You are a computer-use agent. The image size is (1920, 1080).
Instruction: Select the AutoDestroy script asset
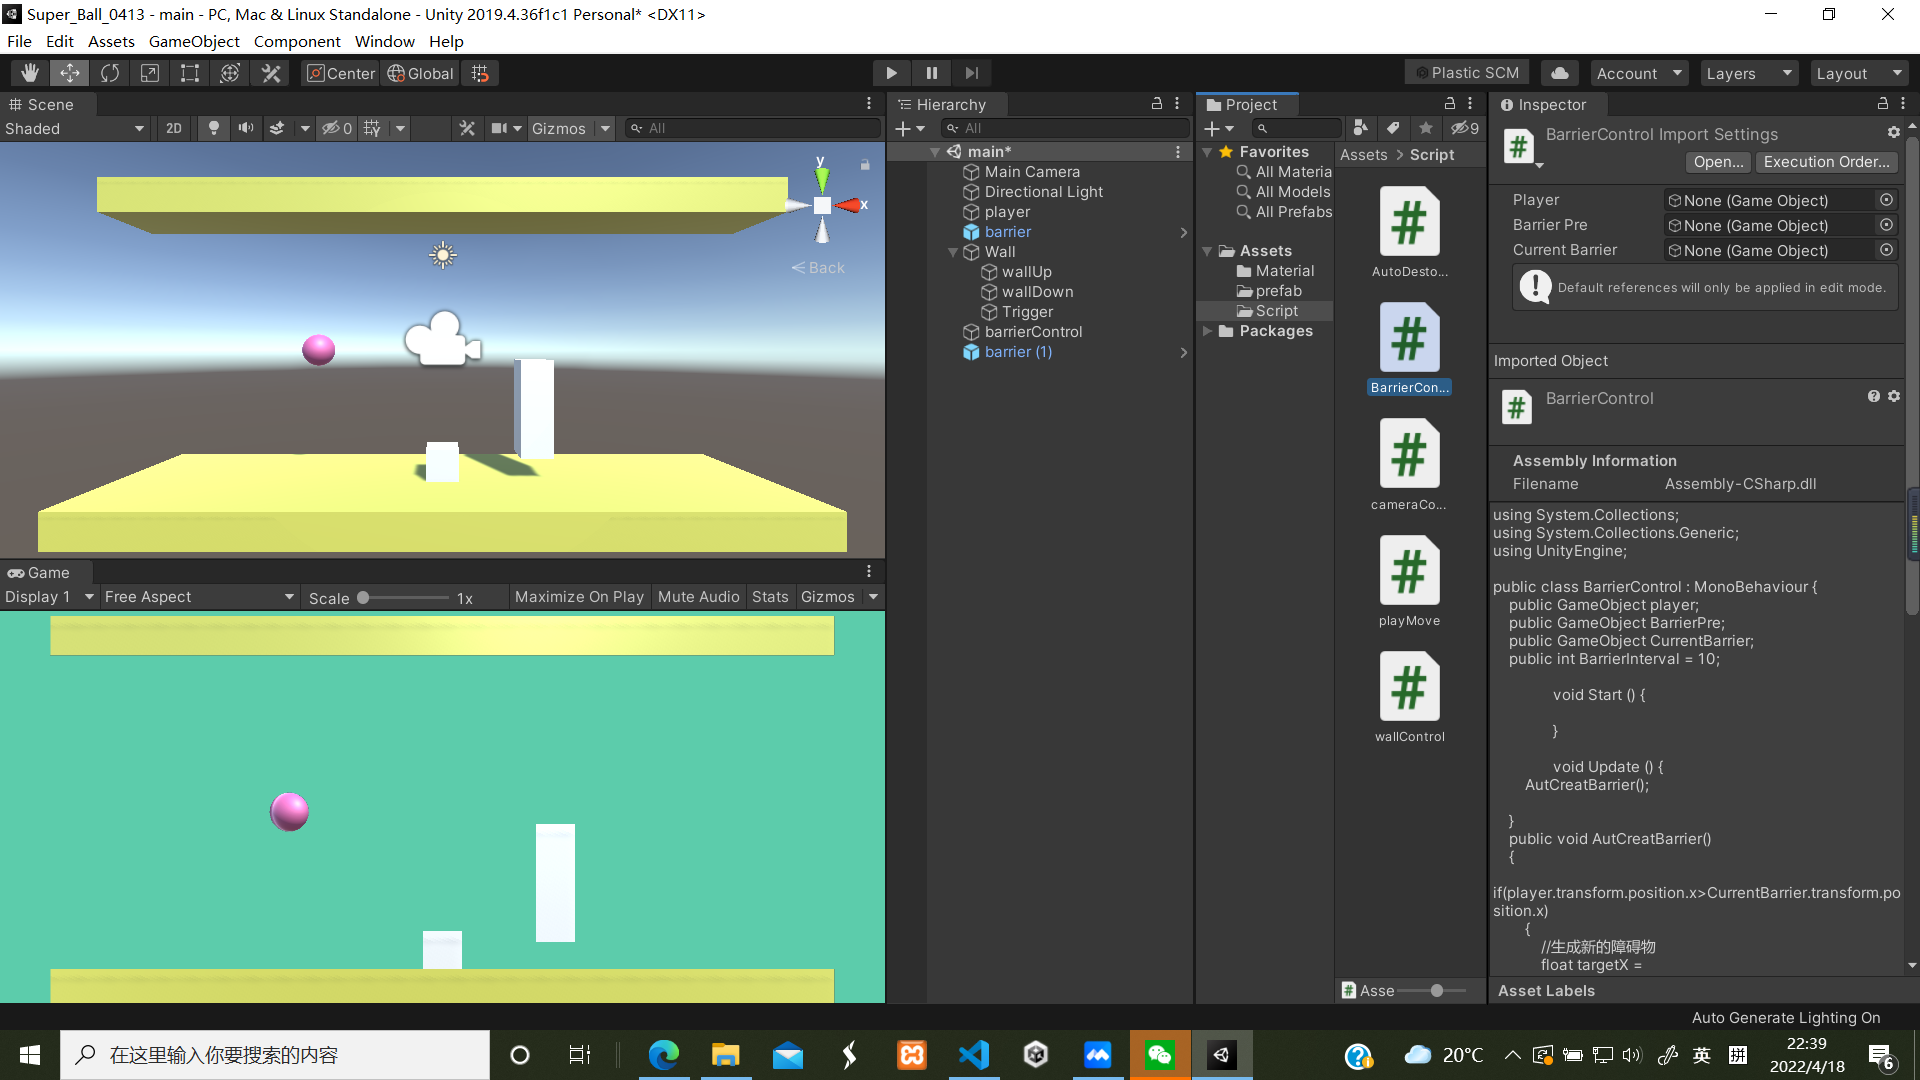point(1409,232)
